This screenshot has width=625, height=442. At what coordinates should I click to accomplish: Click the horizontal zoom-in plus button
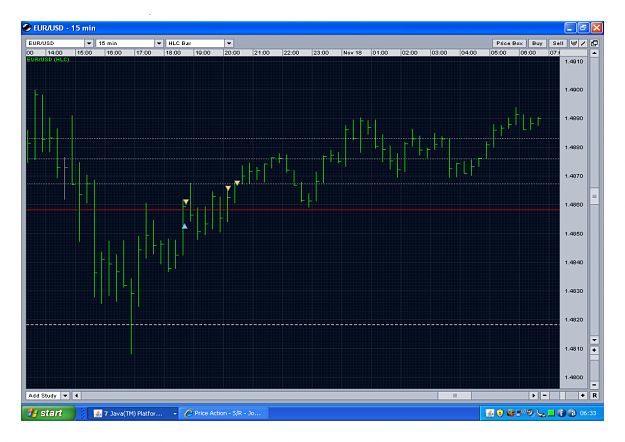(x=582, y=395)
